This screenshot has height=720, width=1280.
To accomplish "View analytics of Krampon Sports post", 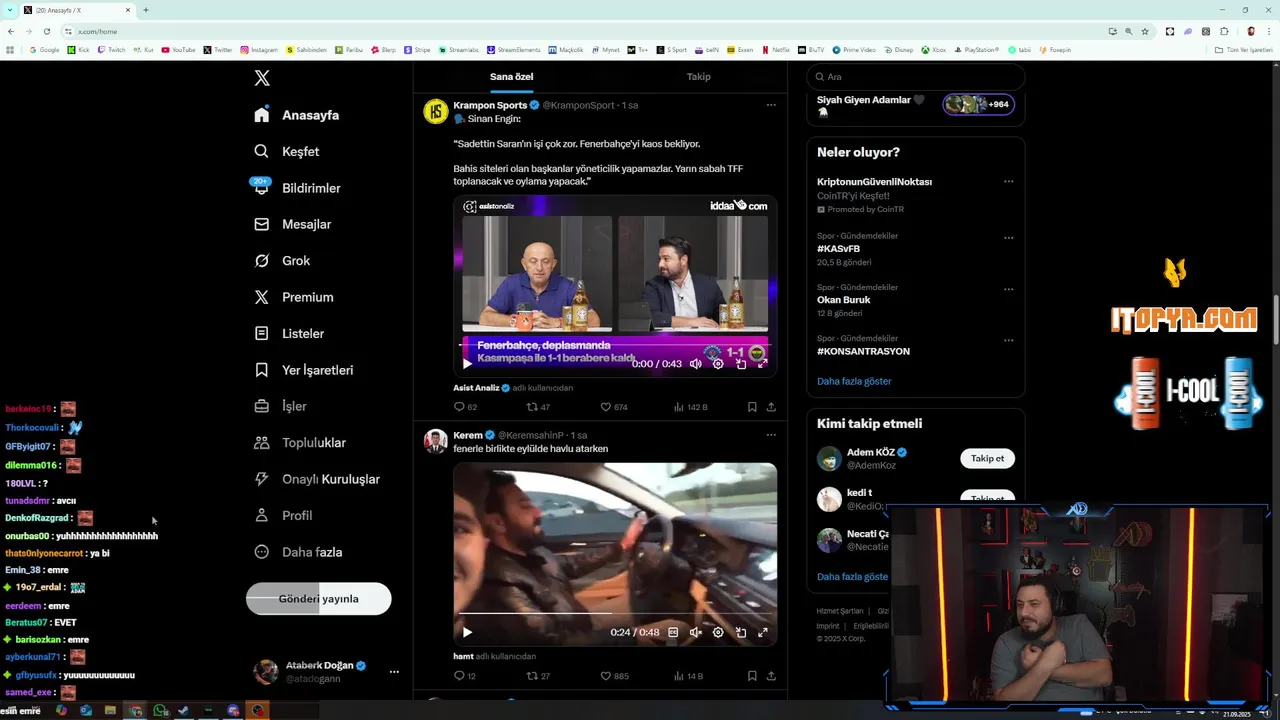I will pos(690,407).
